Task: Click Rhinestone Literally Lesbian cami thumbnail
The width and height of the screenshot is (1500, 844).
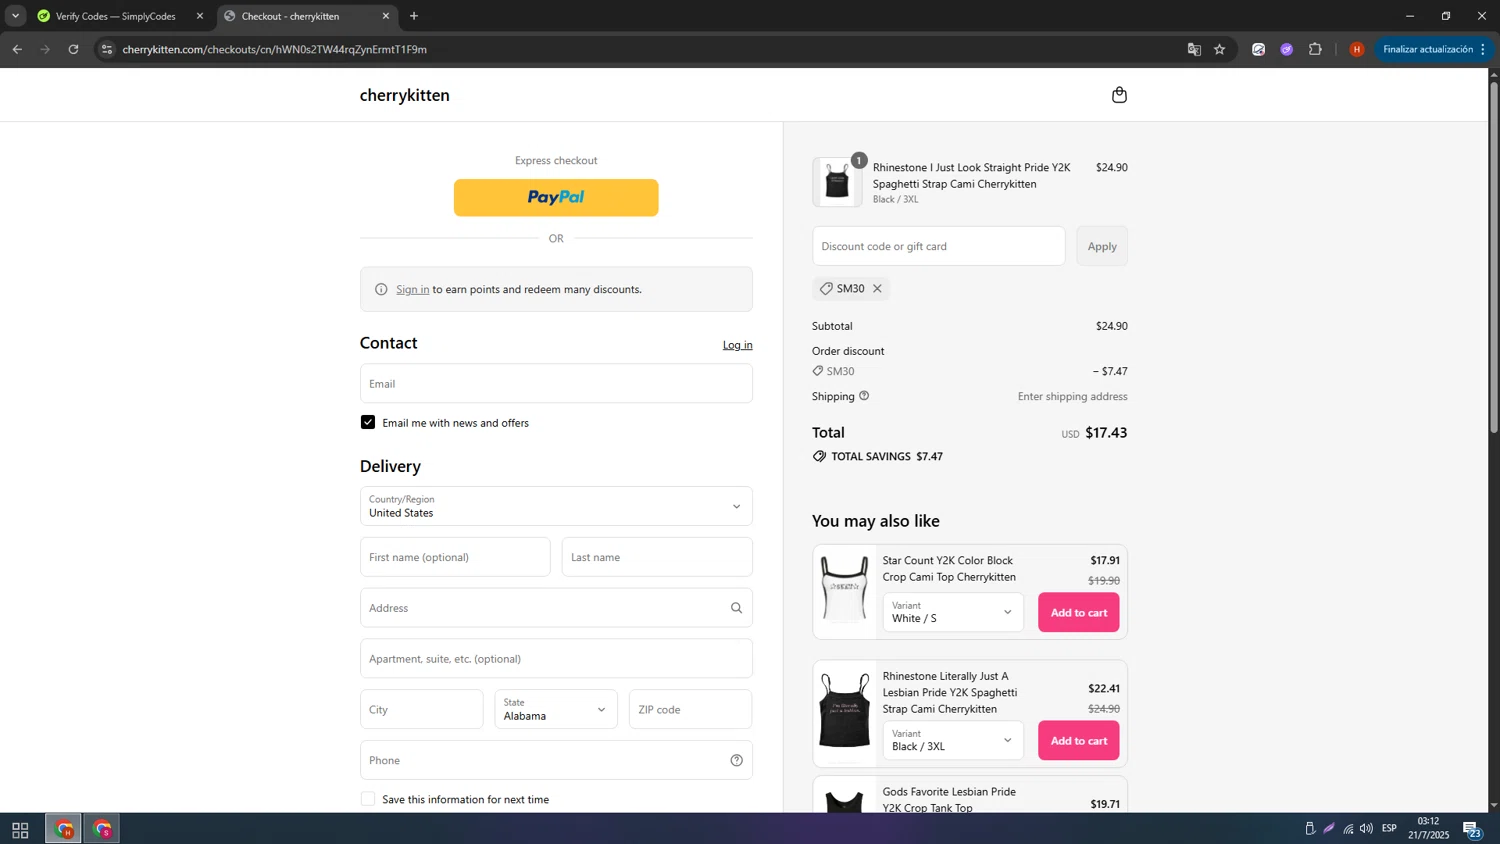Action: pyautogui.click(x=845, y=713)
